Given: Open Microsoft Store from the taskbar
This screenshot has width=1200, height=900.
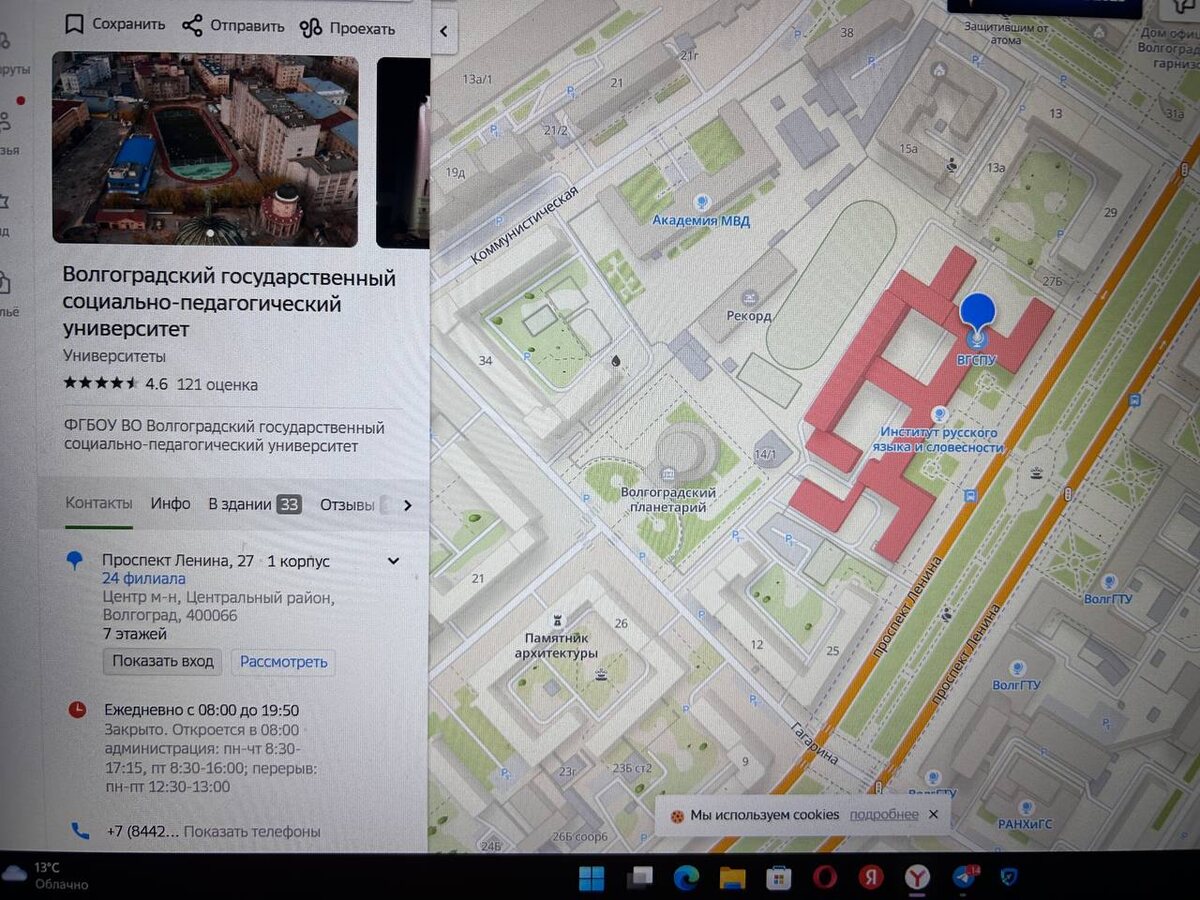Looking at the screenshot, I should [778, 878].
